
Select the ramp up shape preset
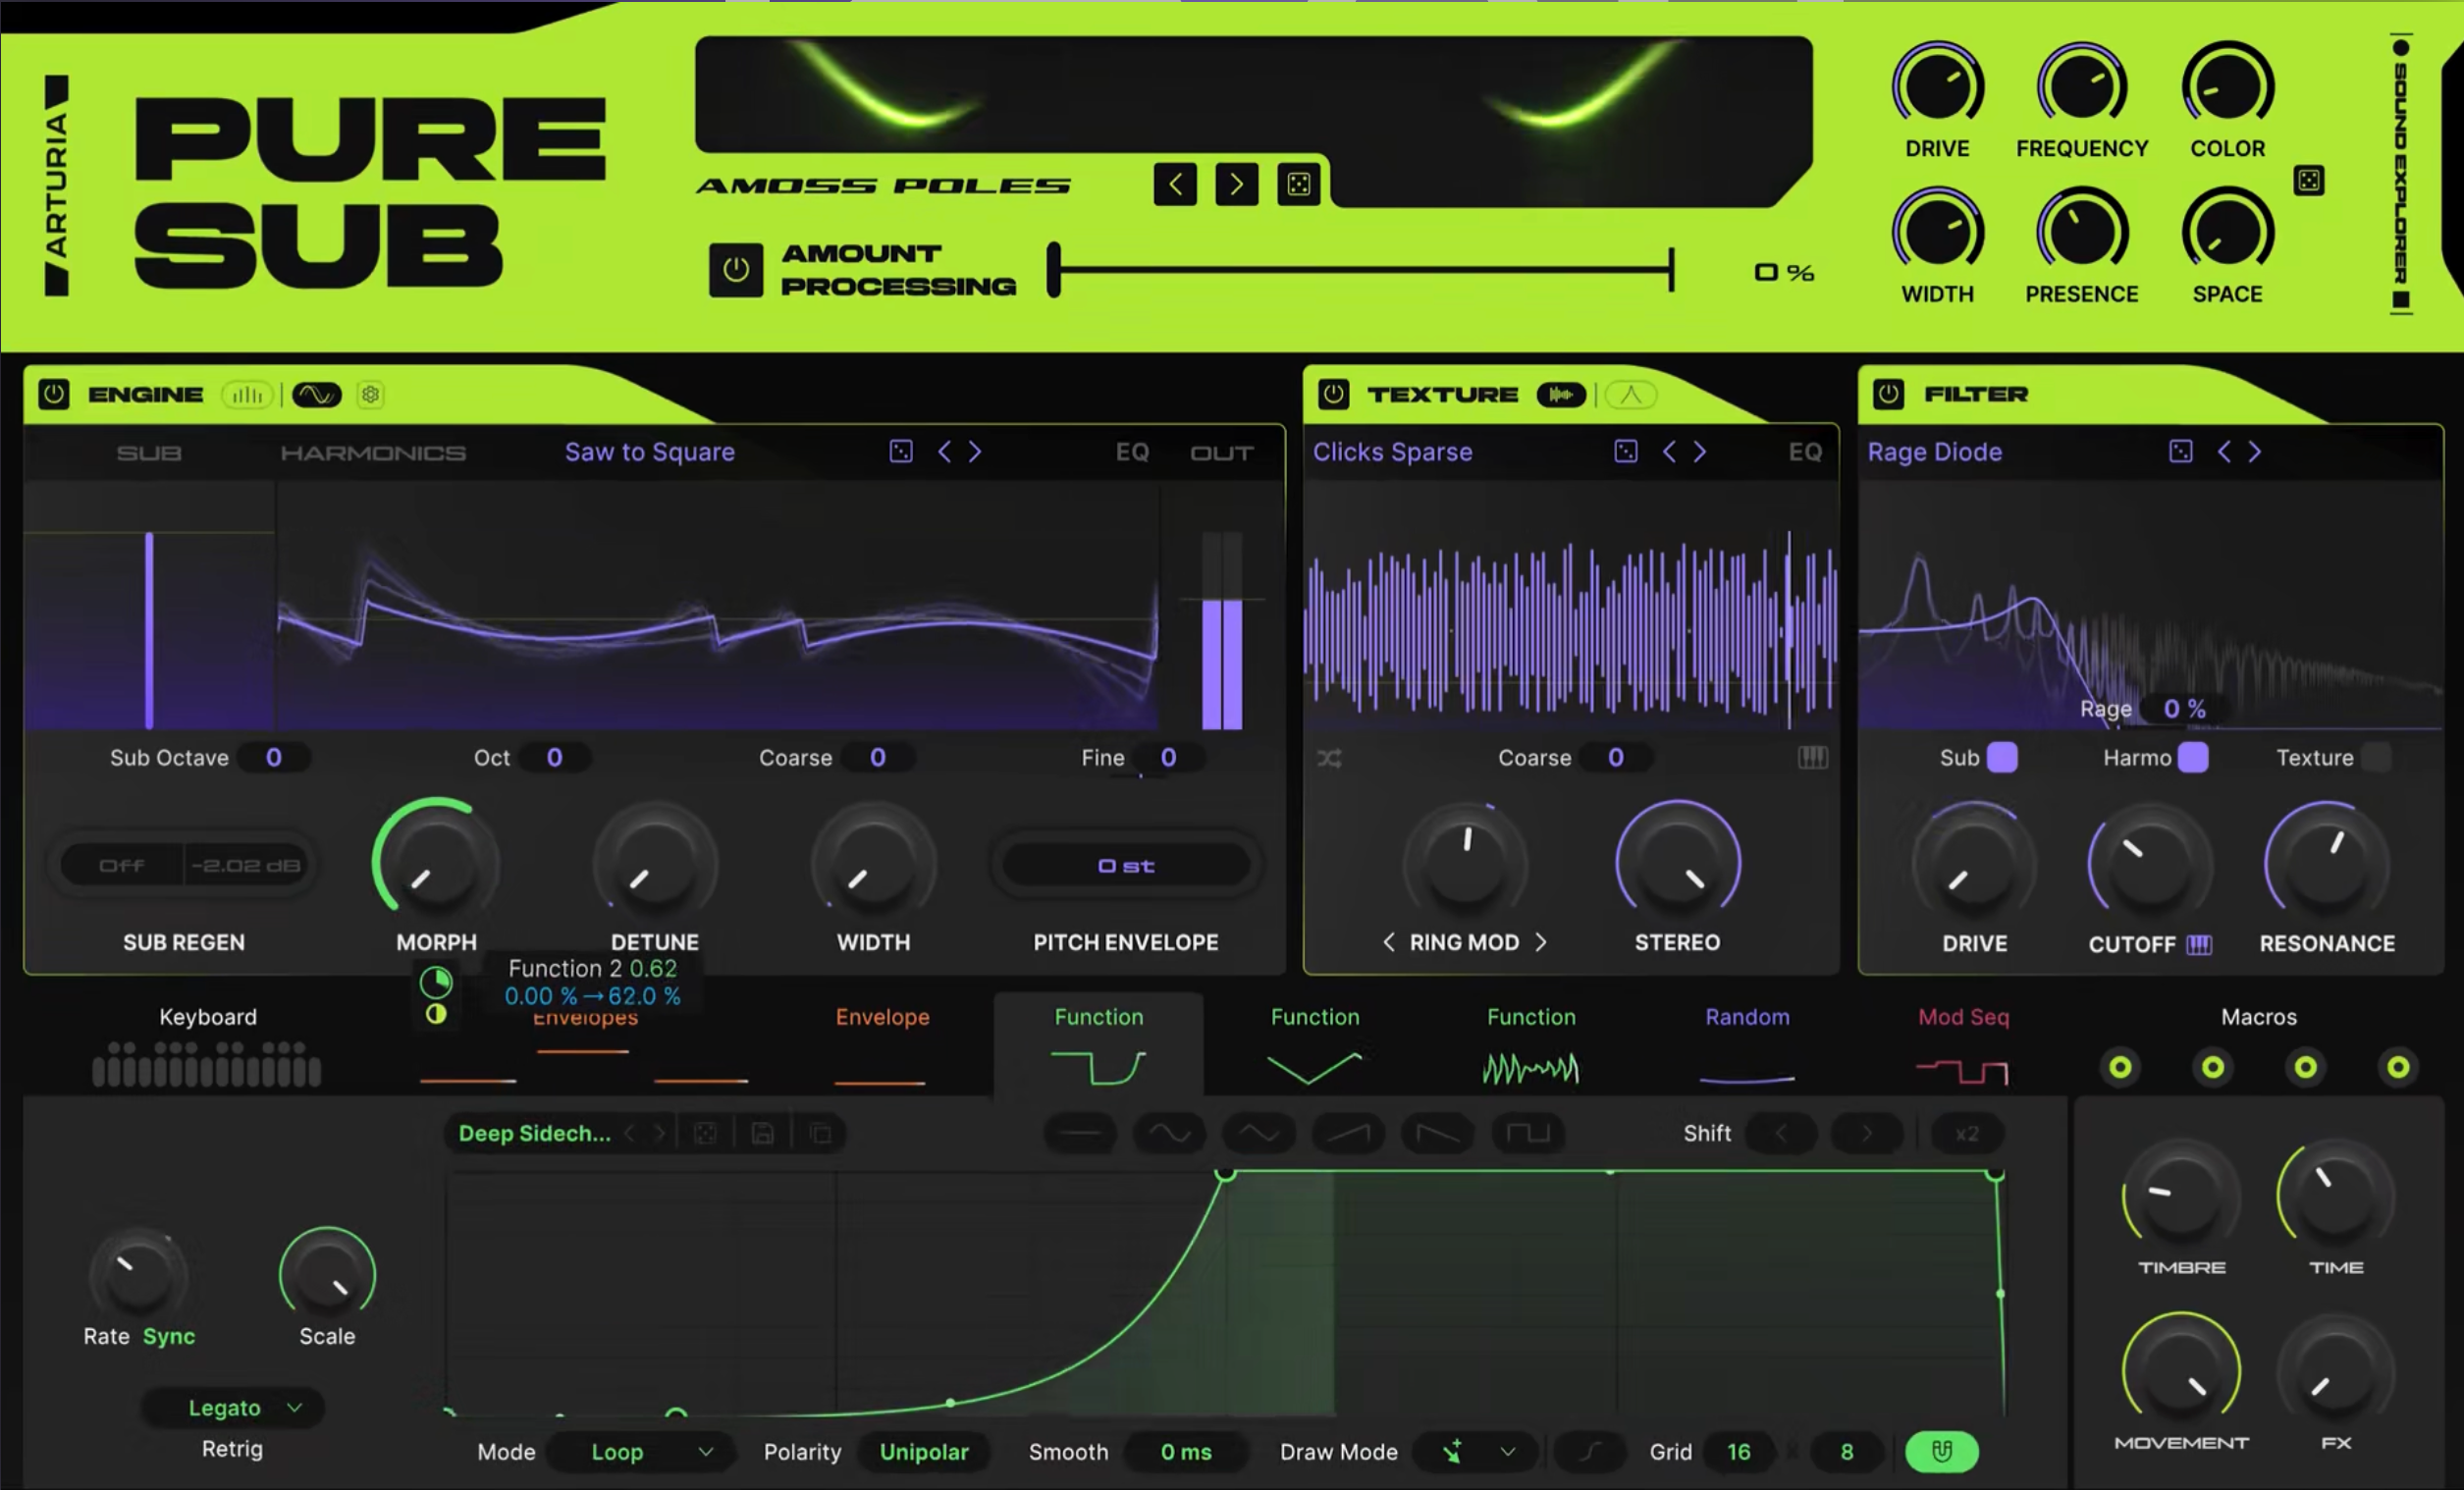(1348, 1134)
